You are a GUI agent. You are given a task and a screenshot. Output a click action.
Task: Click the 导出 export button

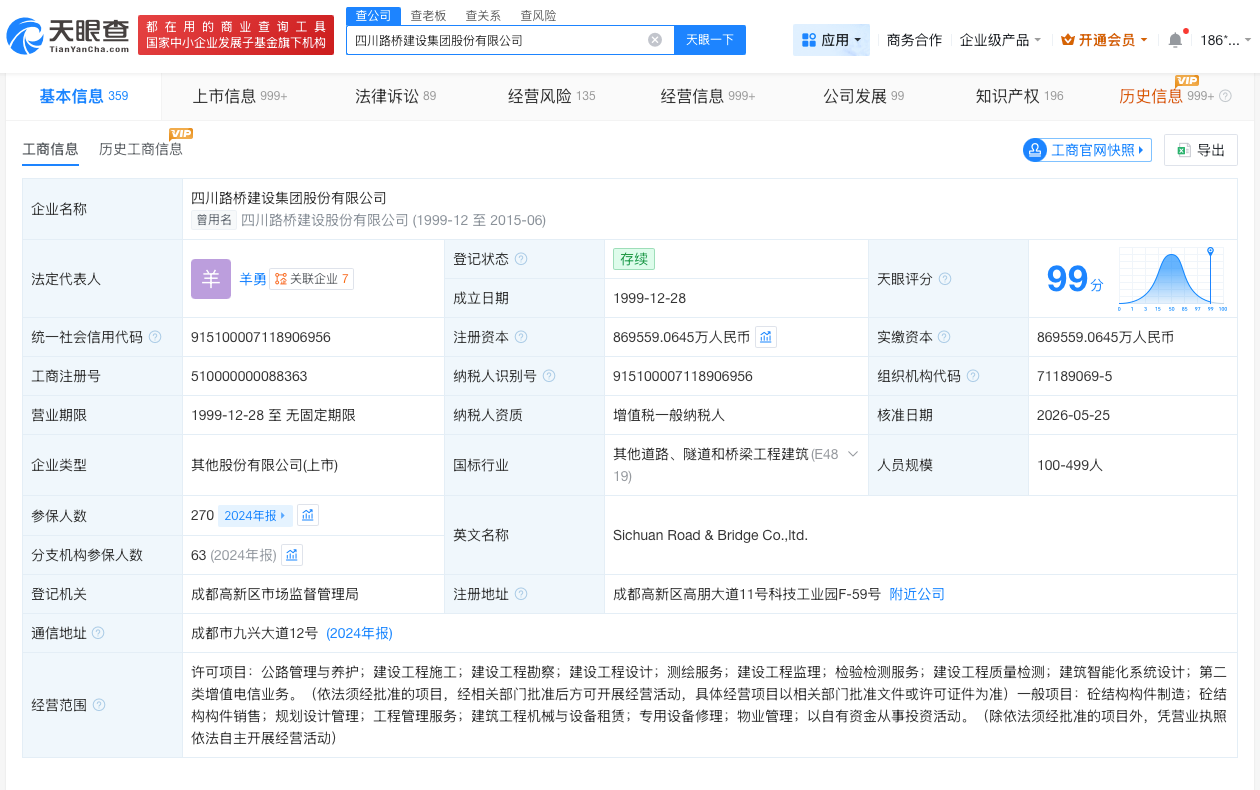[x=1201, y=150]
